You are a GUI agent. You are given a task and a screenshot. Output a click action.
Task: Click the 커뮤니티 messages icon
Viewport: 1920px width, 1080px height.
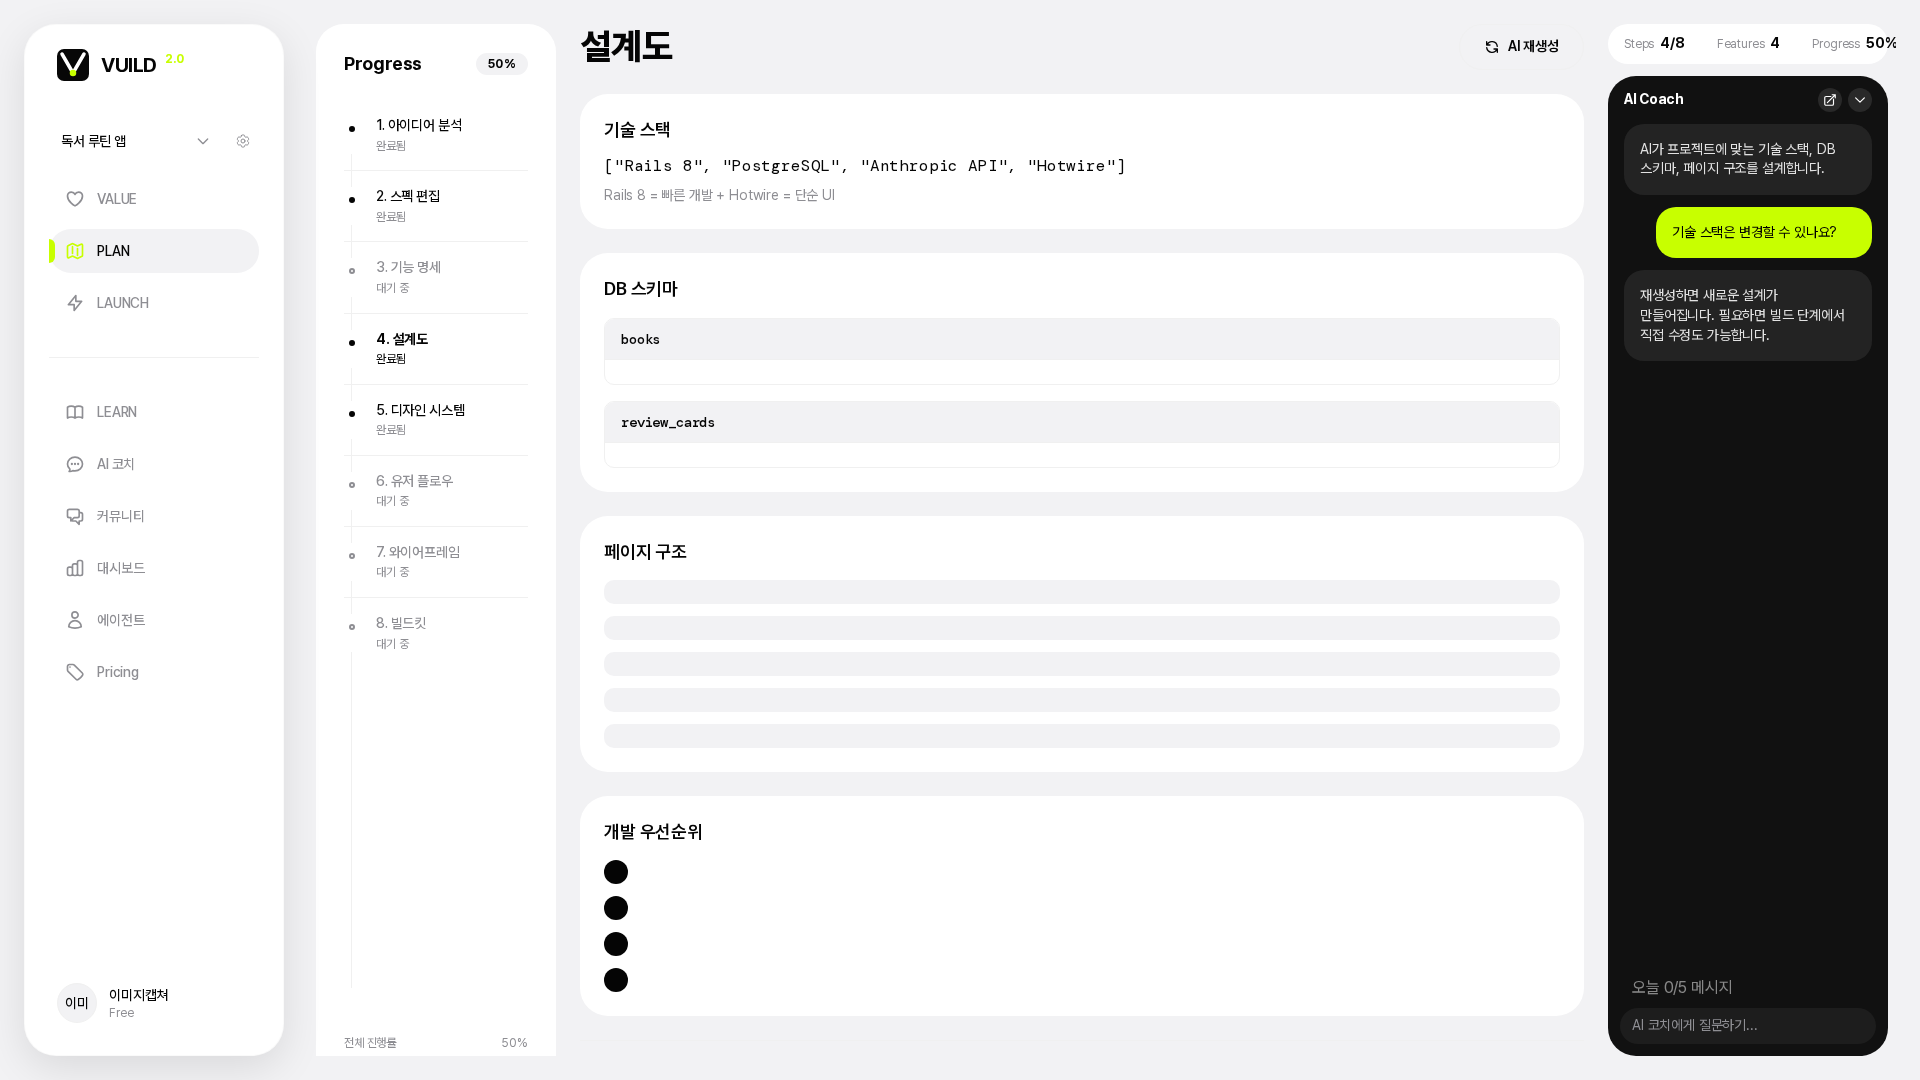[75, 516]
